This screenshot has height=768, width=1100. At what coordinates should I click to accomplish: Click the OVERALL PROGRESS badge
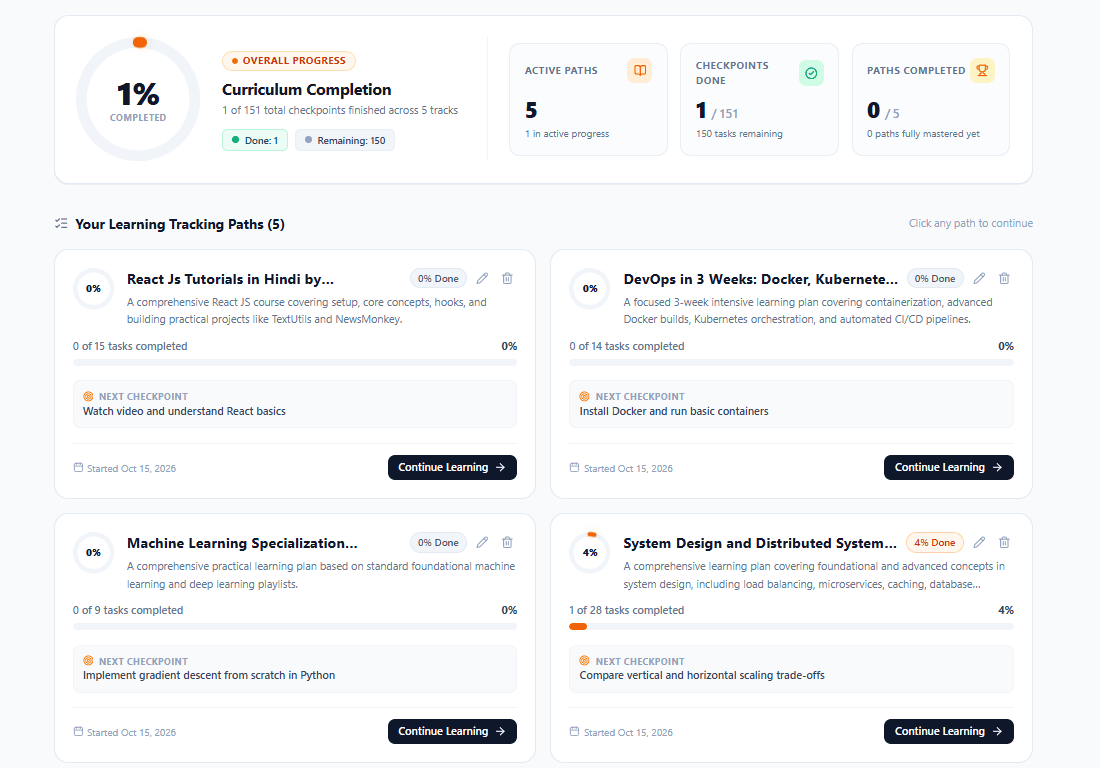(x=289, y=61)
